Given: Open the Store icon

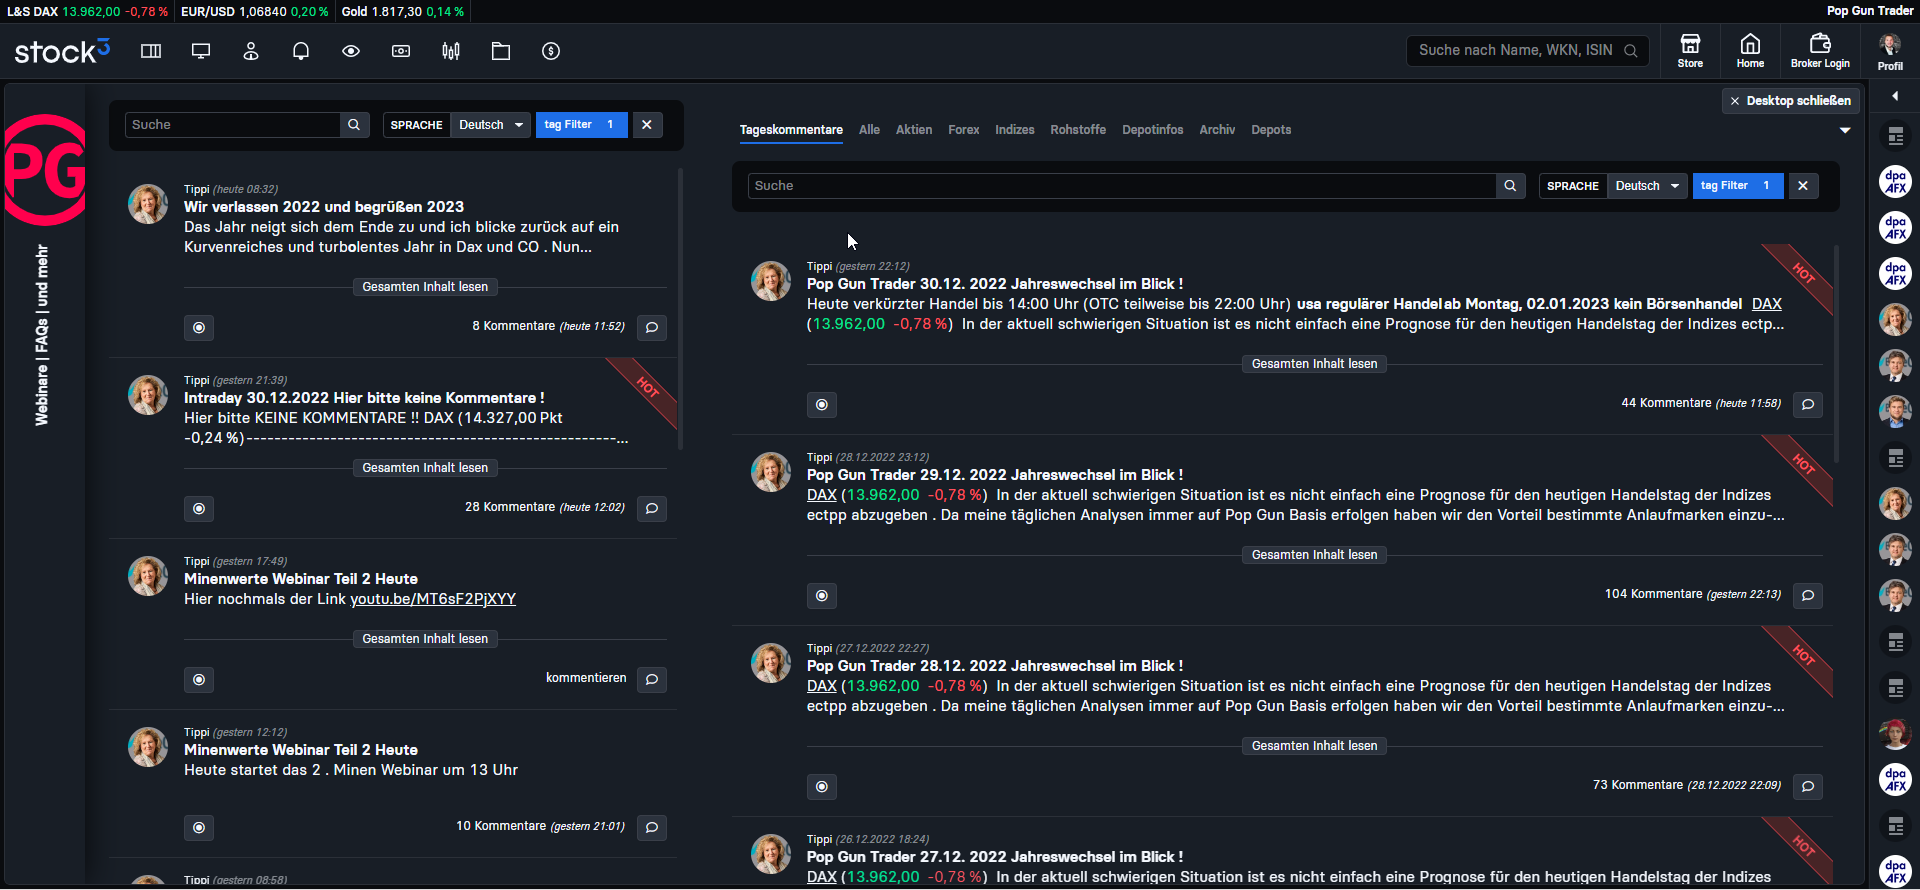Looking at the screenshot, I should point(1690,50).
